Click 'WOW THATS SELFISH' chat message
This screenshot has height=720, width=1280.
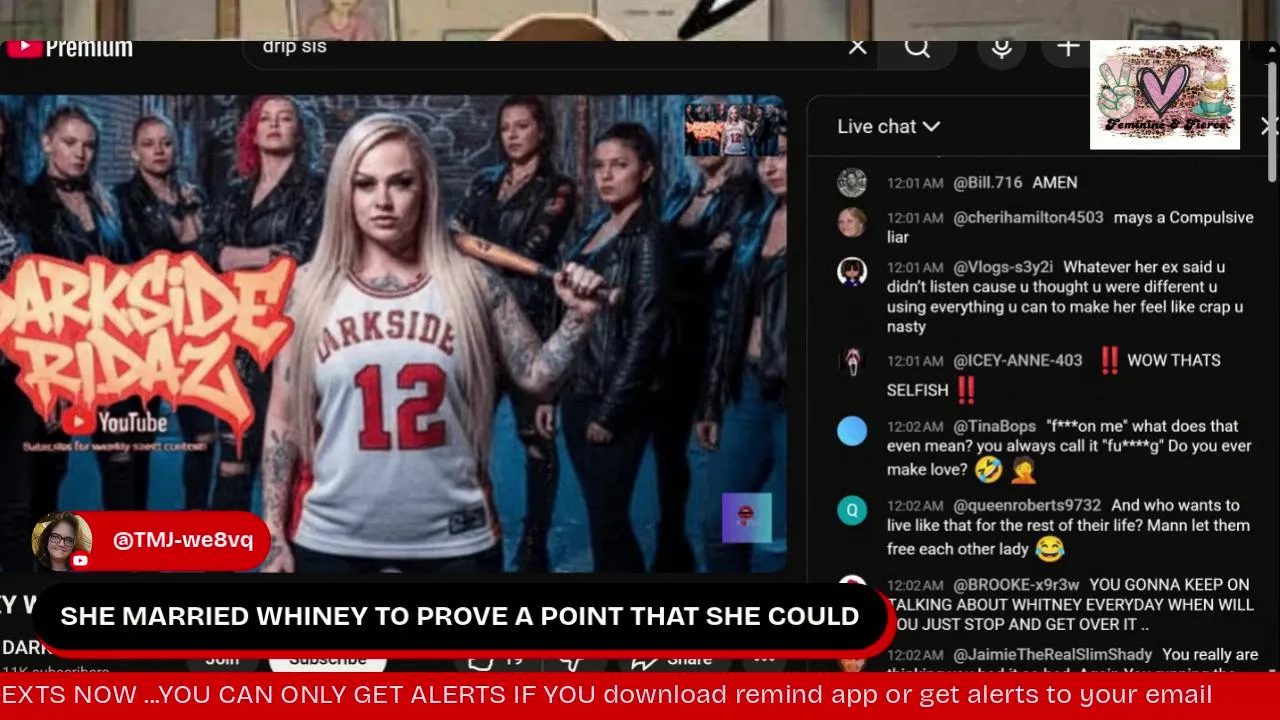(1054, 374)
